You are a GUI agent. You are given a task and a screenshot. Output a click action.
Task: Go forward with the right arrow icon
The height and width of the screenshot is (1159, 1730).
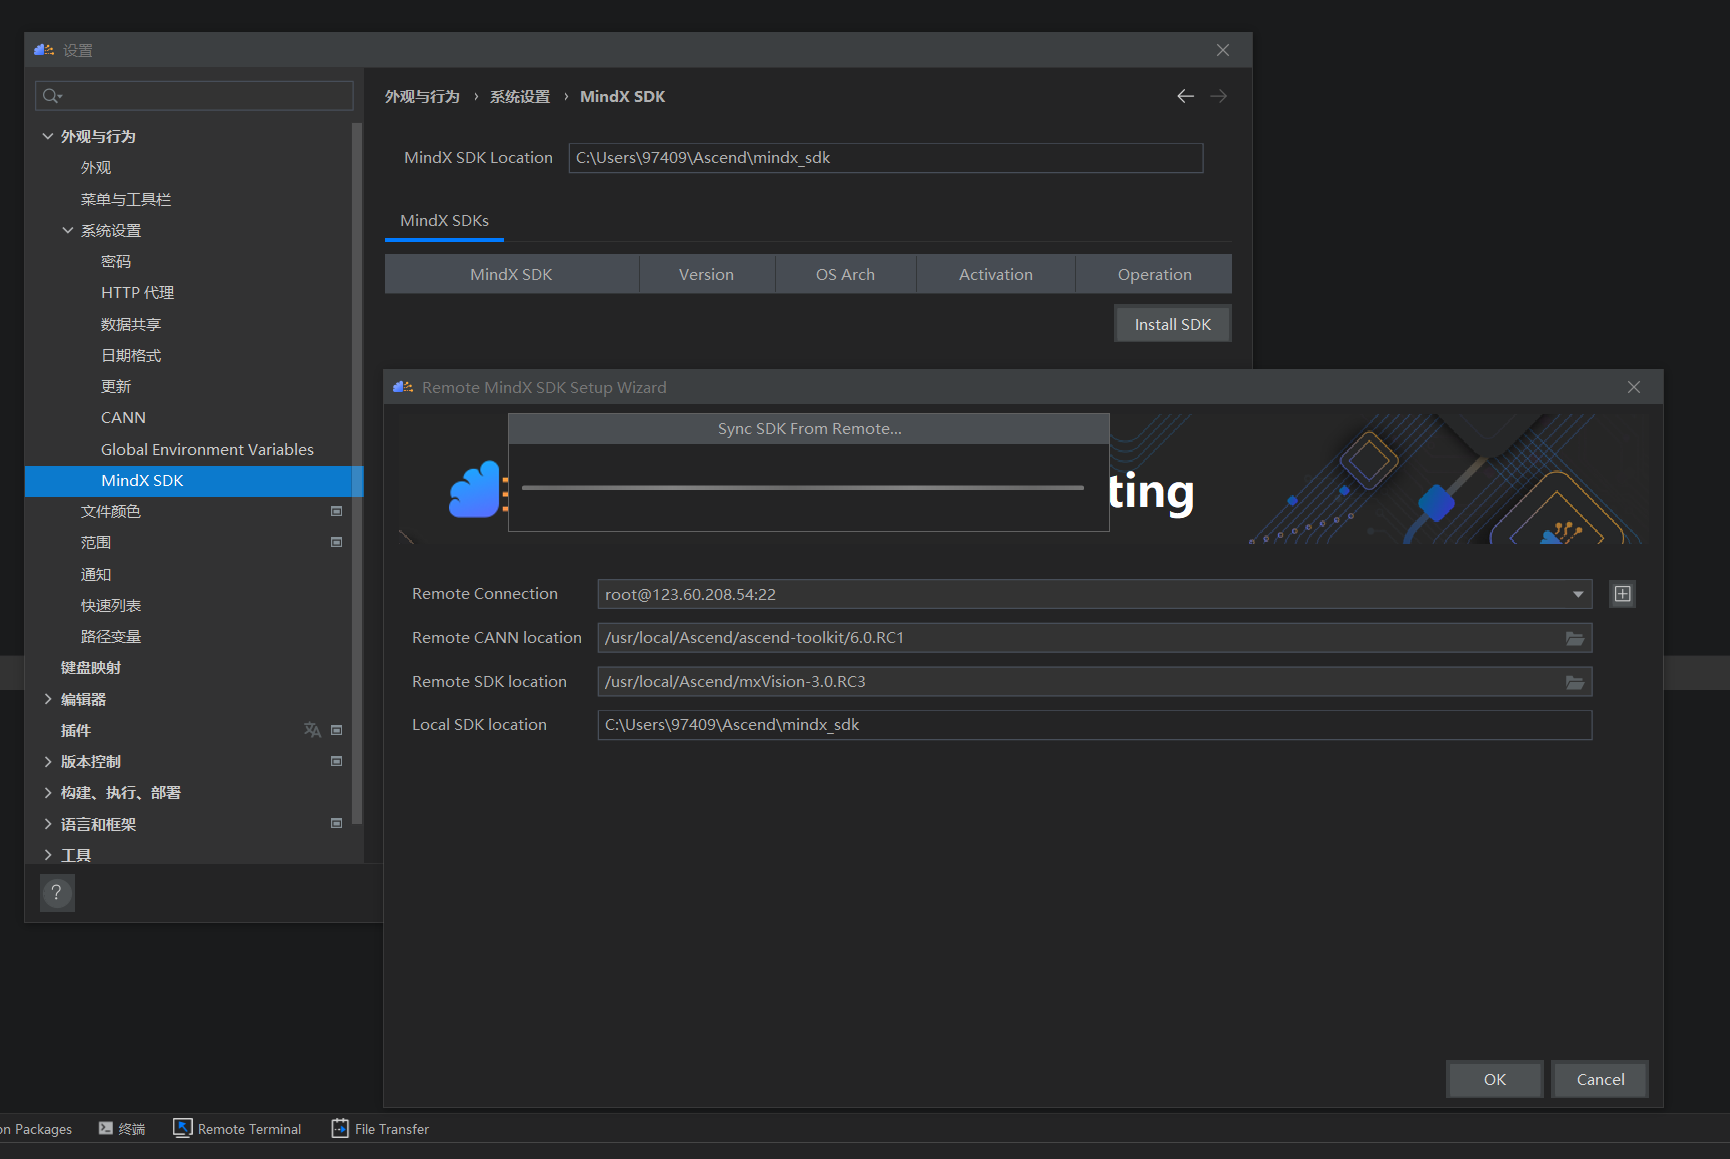pyautogui.click(x=1218, y=96)
